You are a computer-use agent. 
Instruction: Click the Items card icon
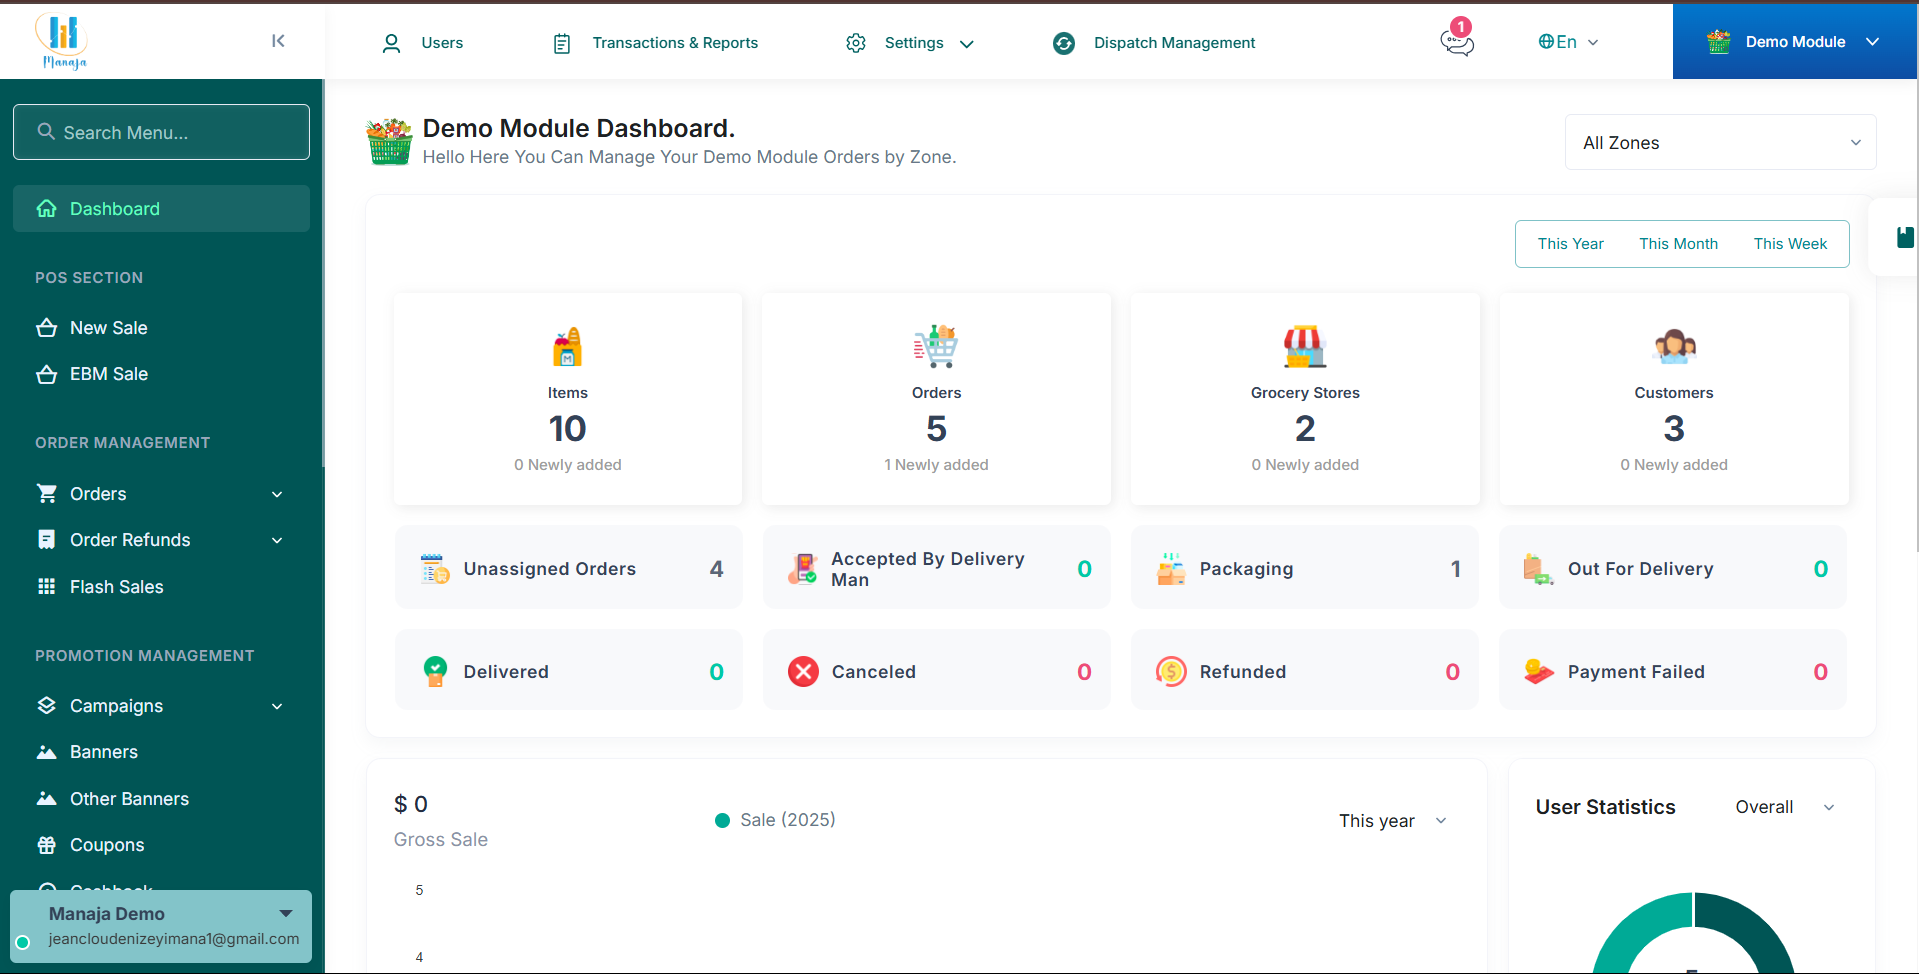pos(567,347)
